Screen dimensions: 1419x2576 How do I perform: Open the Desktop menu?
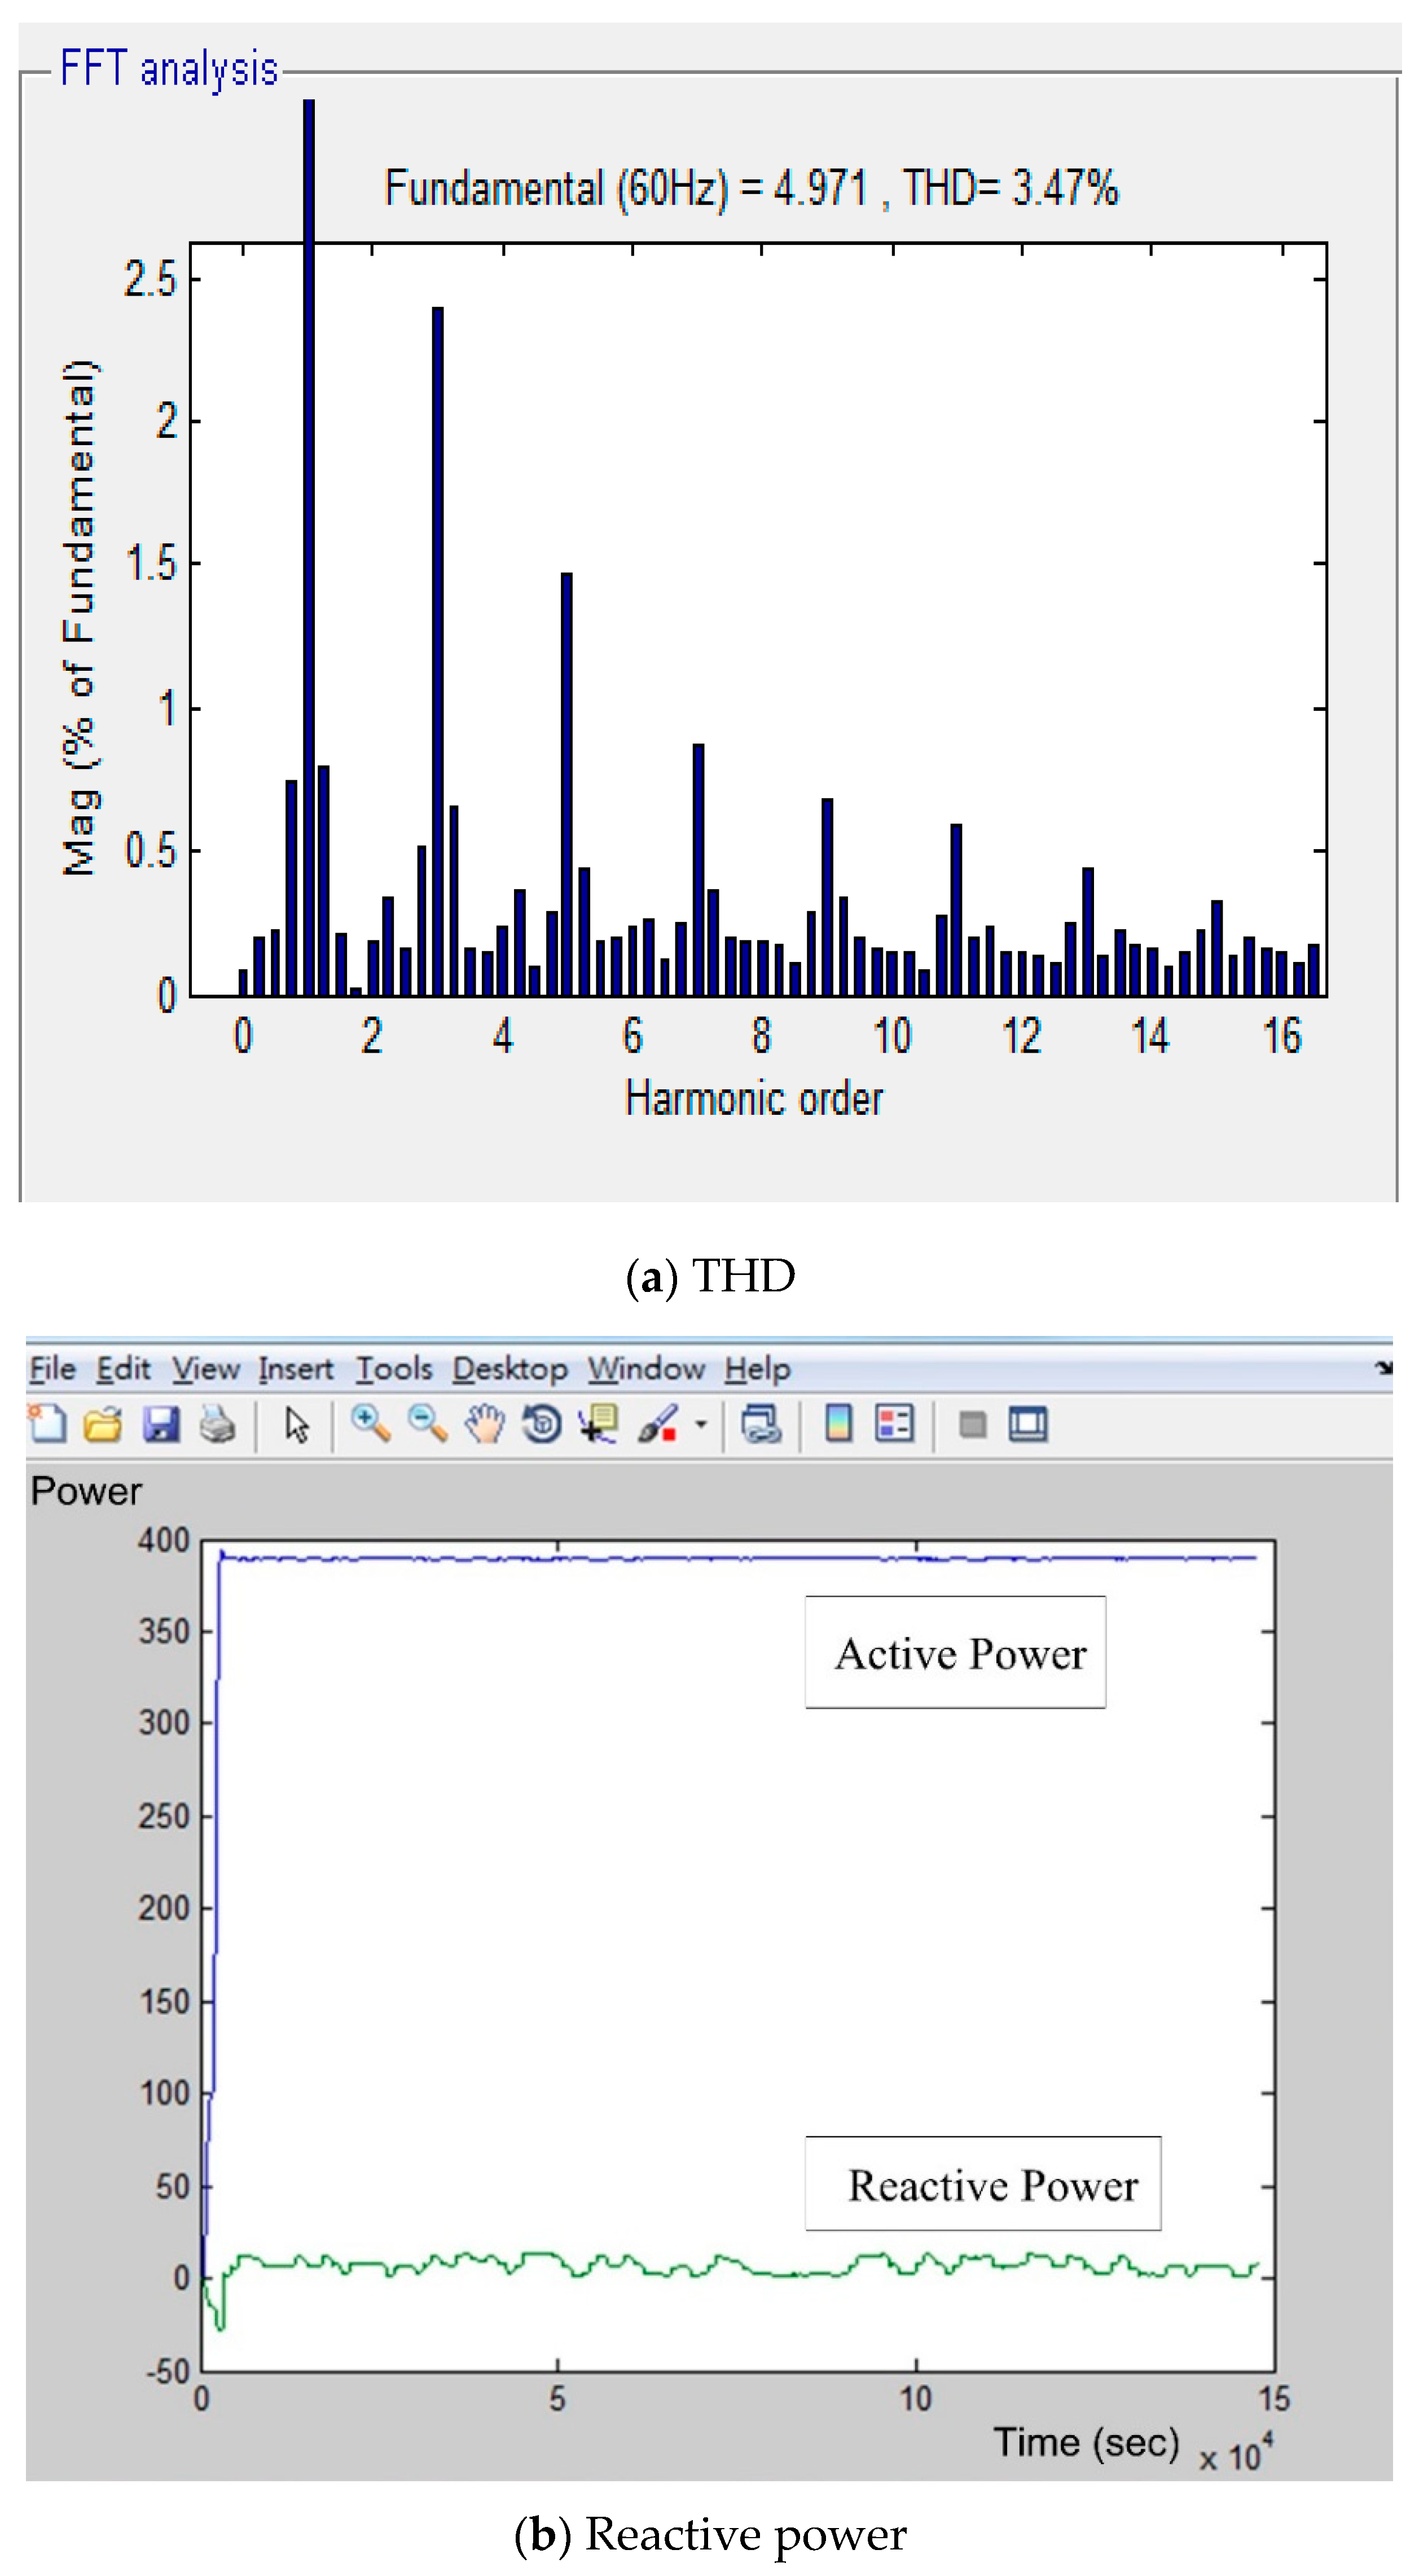click(x=509, y=1368)
